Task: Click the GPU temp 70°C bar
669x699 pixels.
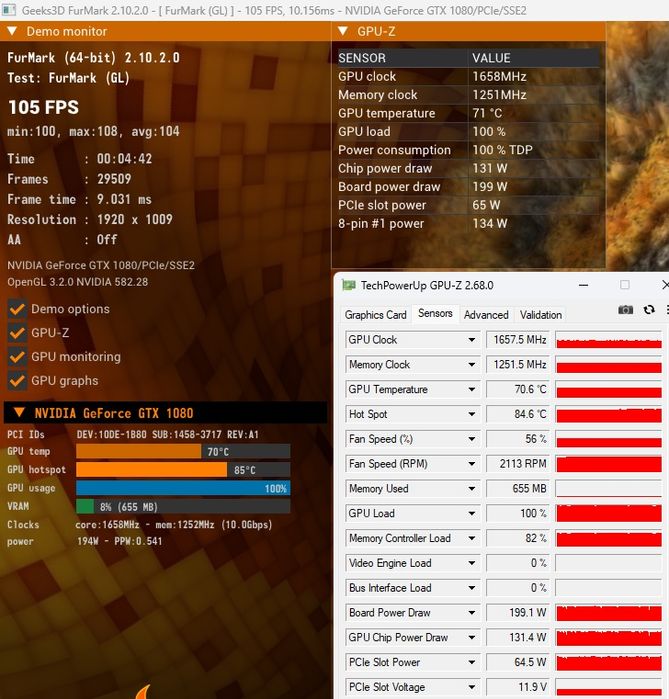Action: pos(183,451)
